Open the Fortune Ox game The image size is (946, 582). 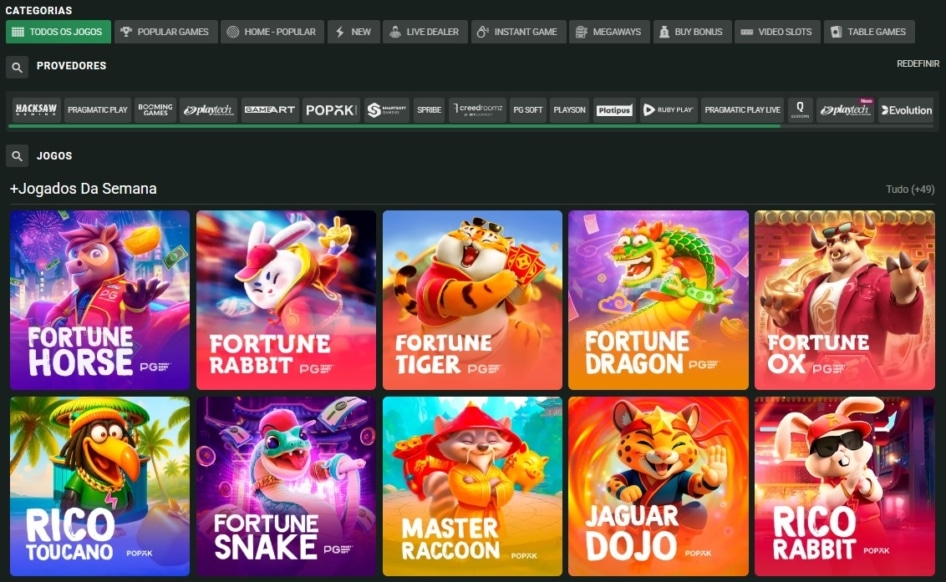[x=845, y=300]
